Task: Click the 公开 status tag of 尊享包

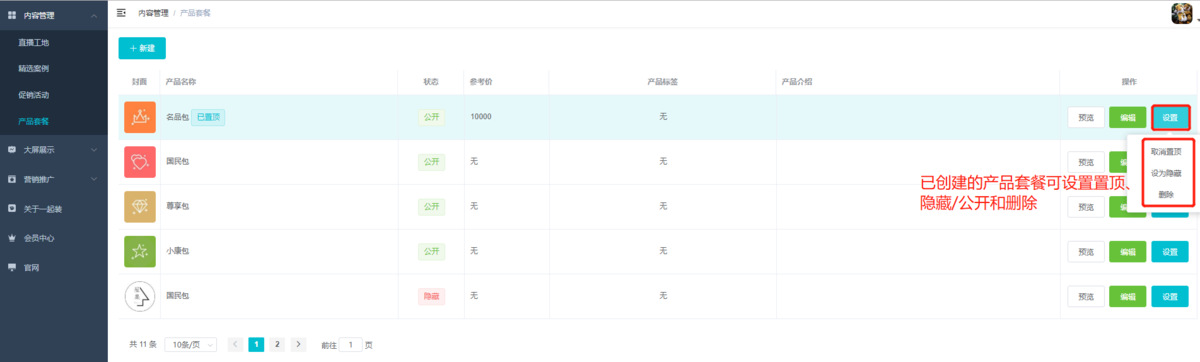Action: click(431, 206)
